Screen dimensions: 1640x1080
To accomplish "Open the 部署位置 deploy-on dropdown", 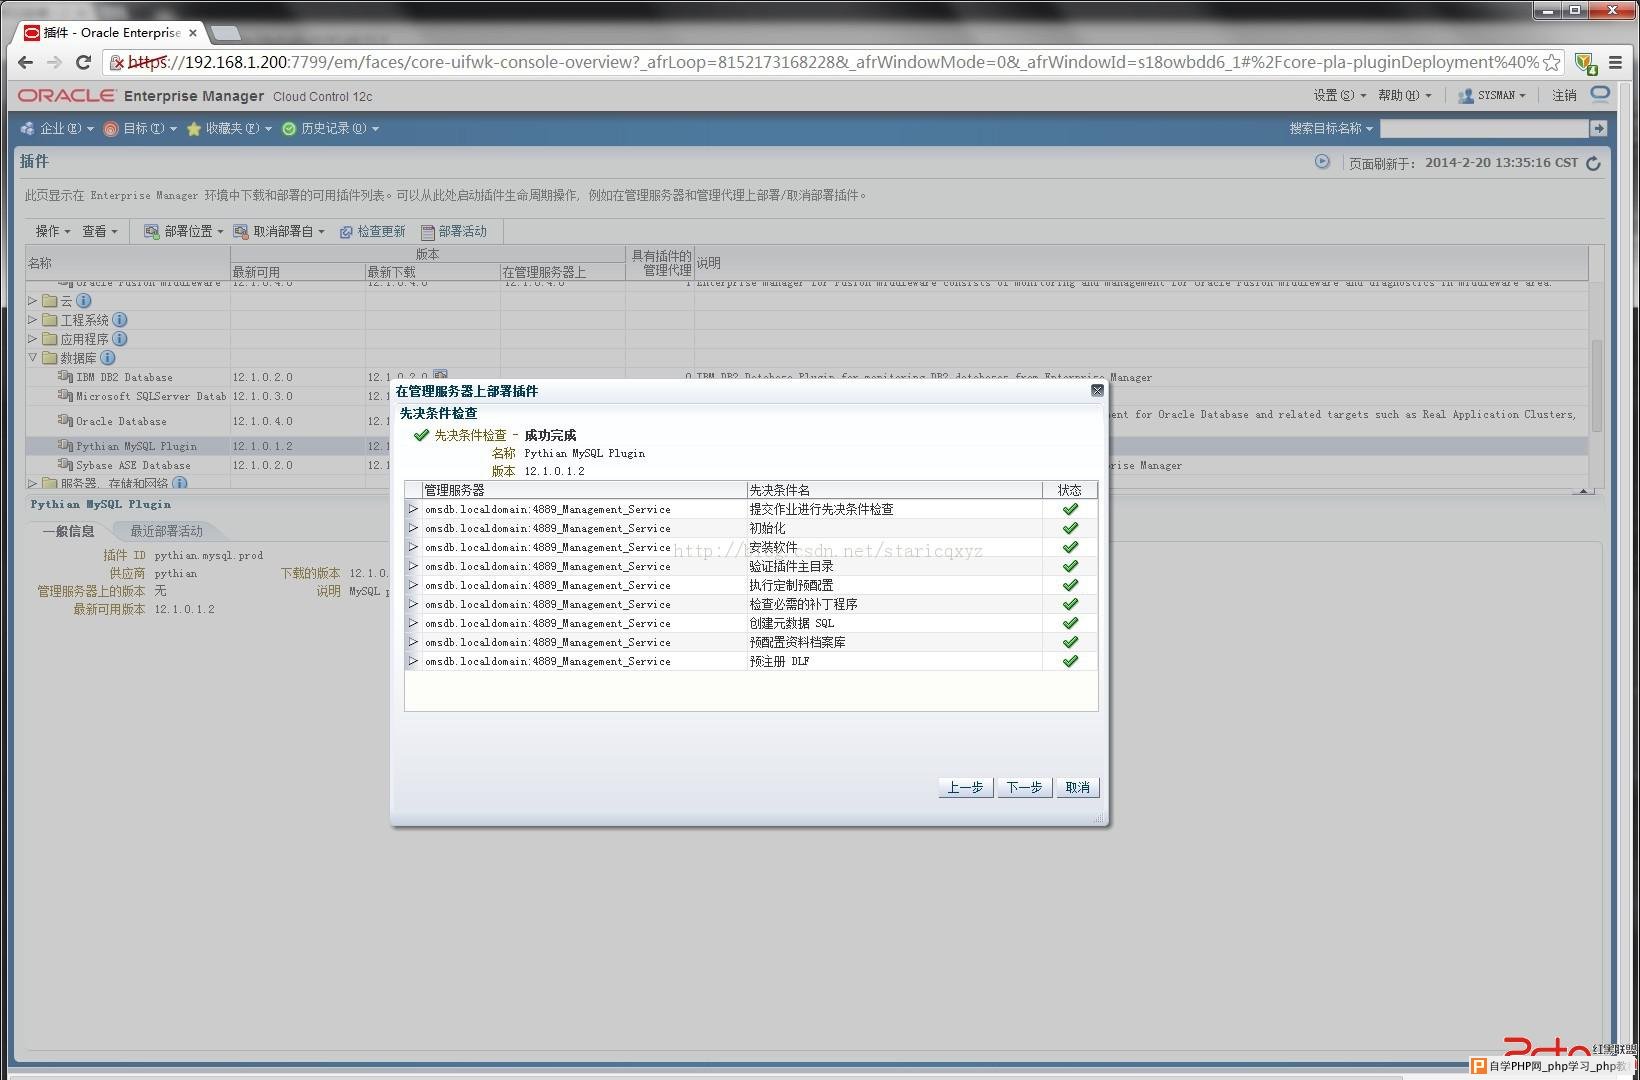I will (184, 231).
